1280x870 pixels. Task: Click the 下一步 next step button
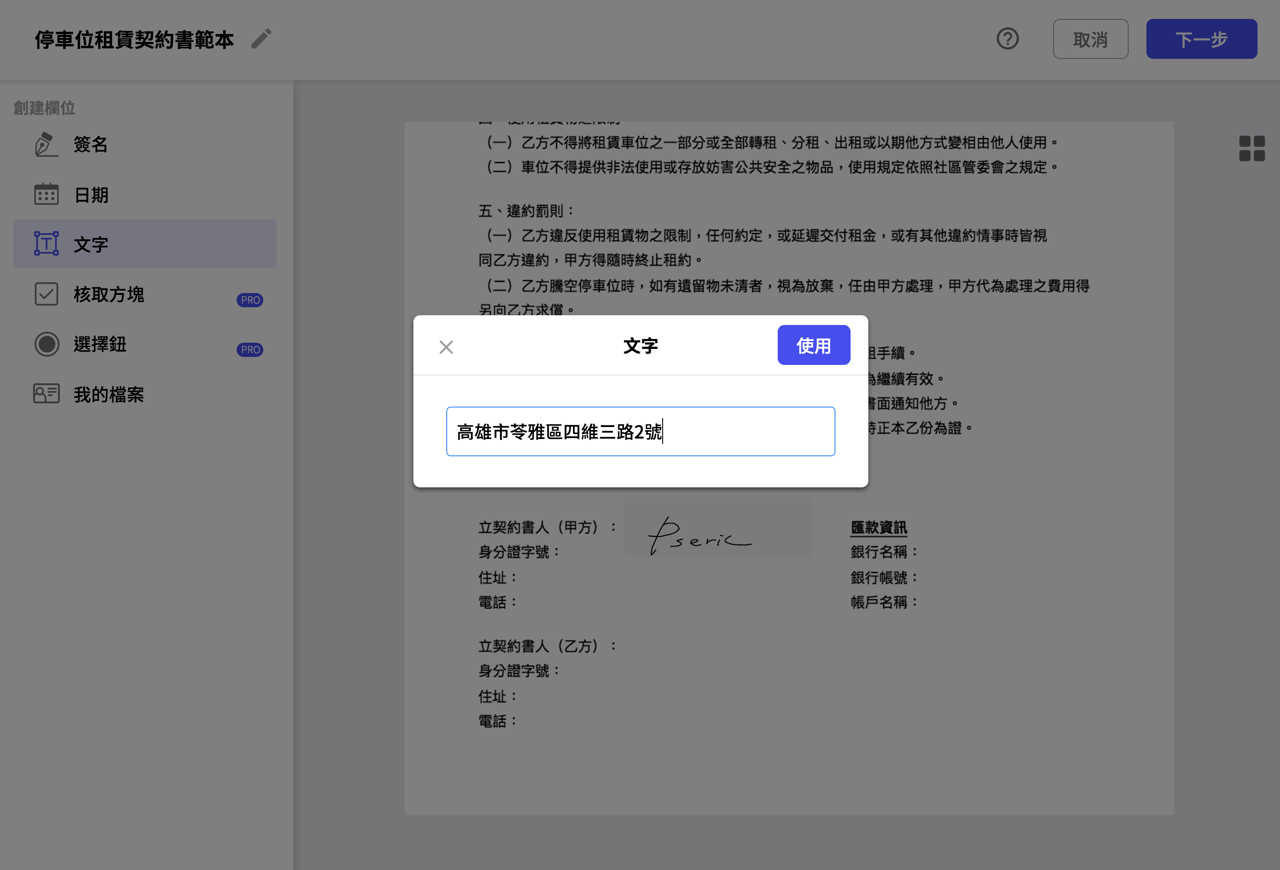tap(1201, 39)
